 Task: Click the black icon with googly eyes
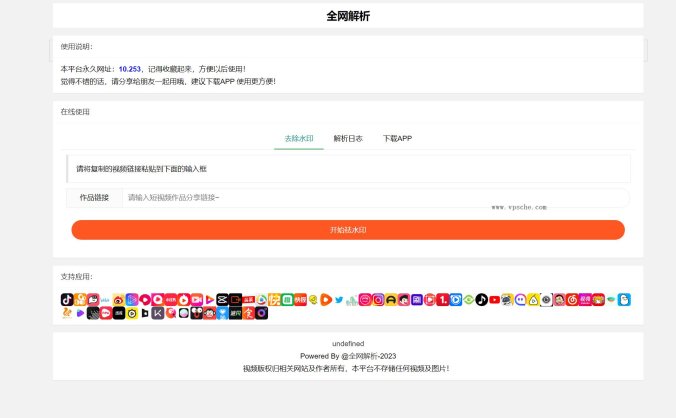196,313
